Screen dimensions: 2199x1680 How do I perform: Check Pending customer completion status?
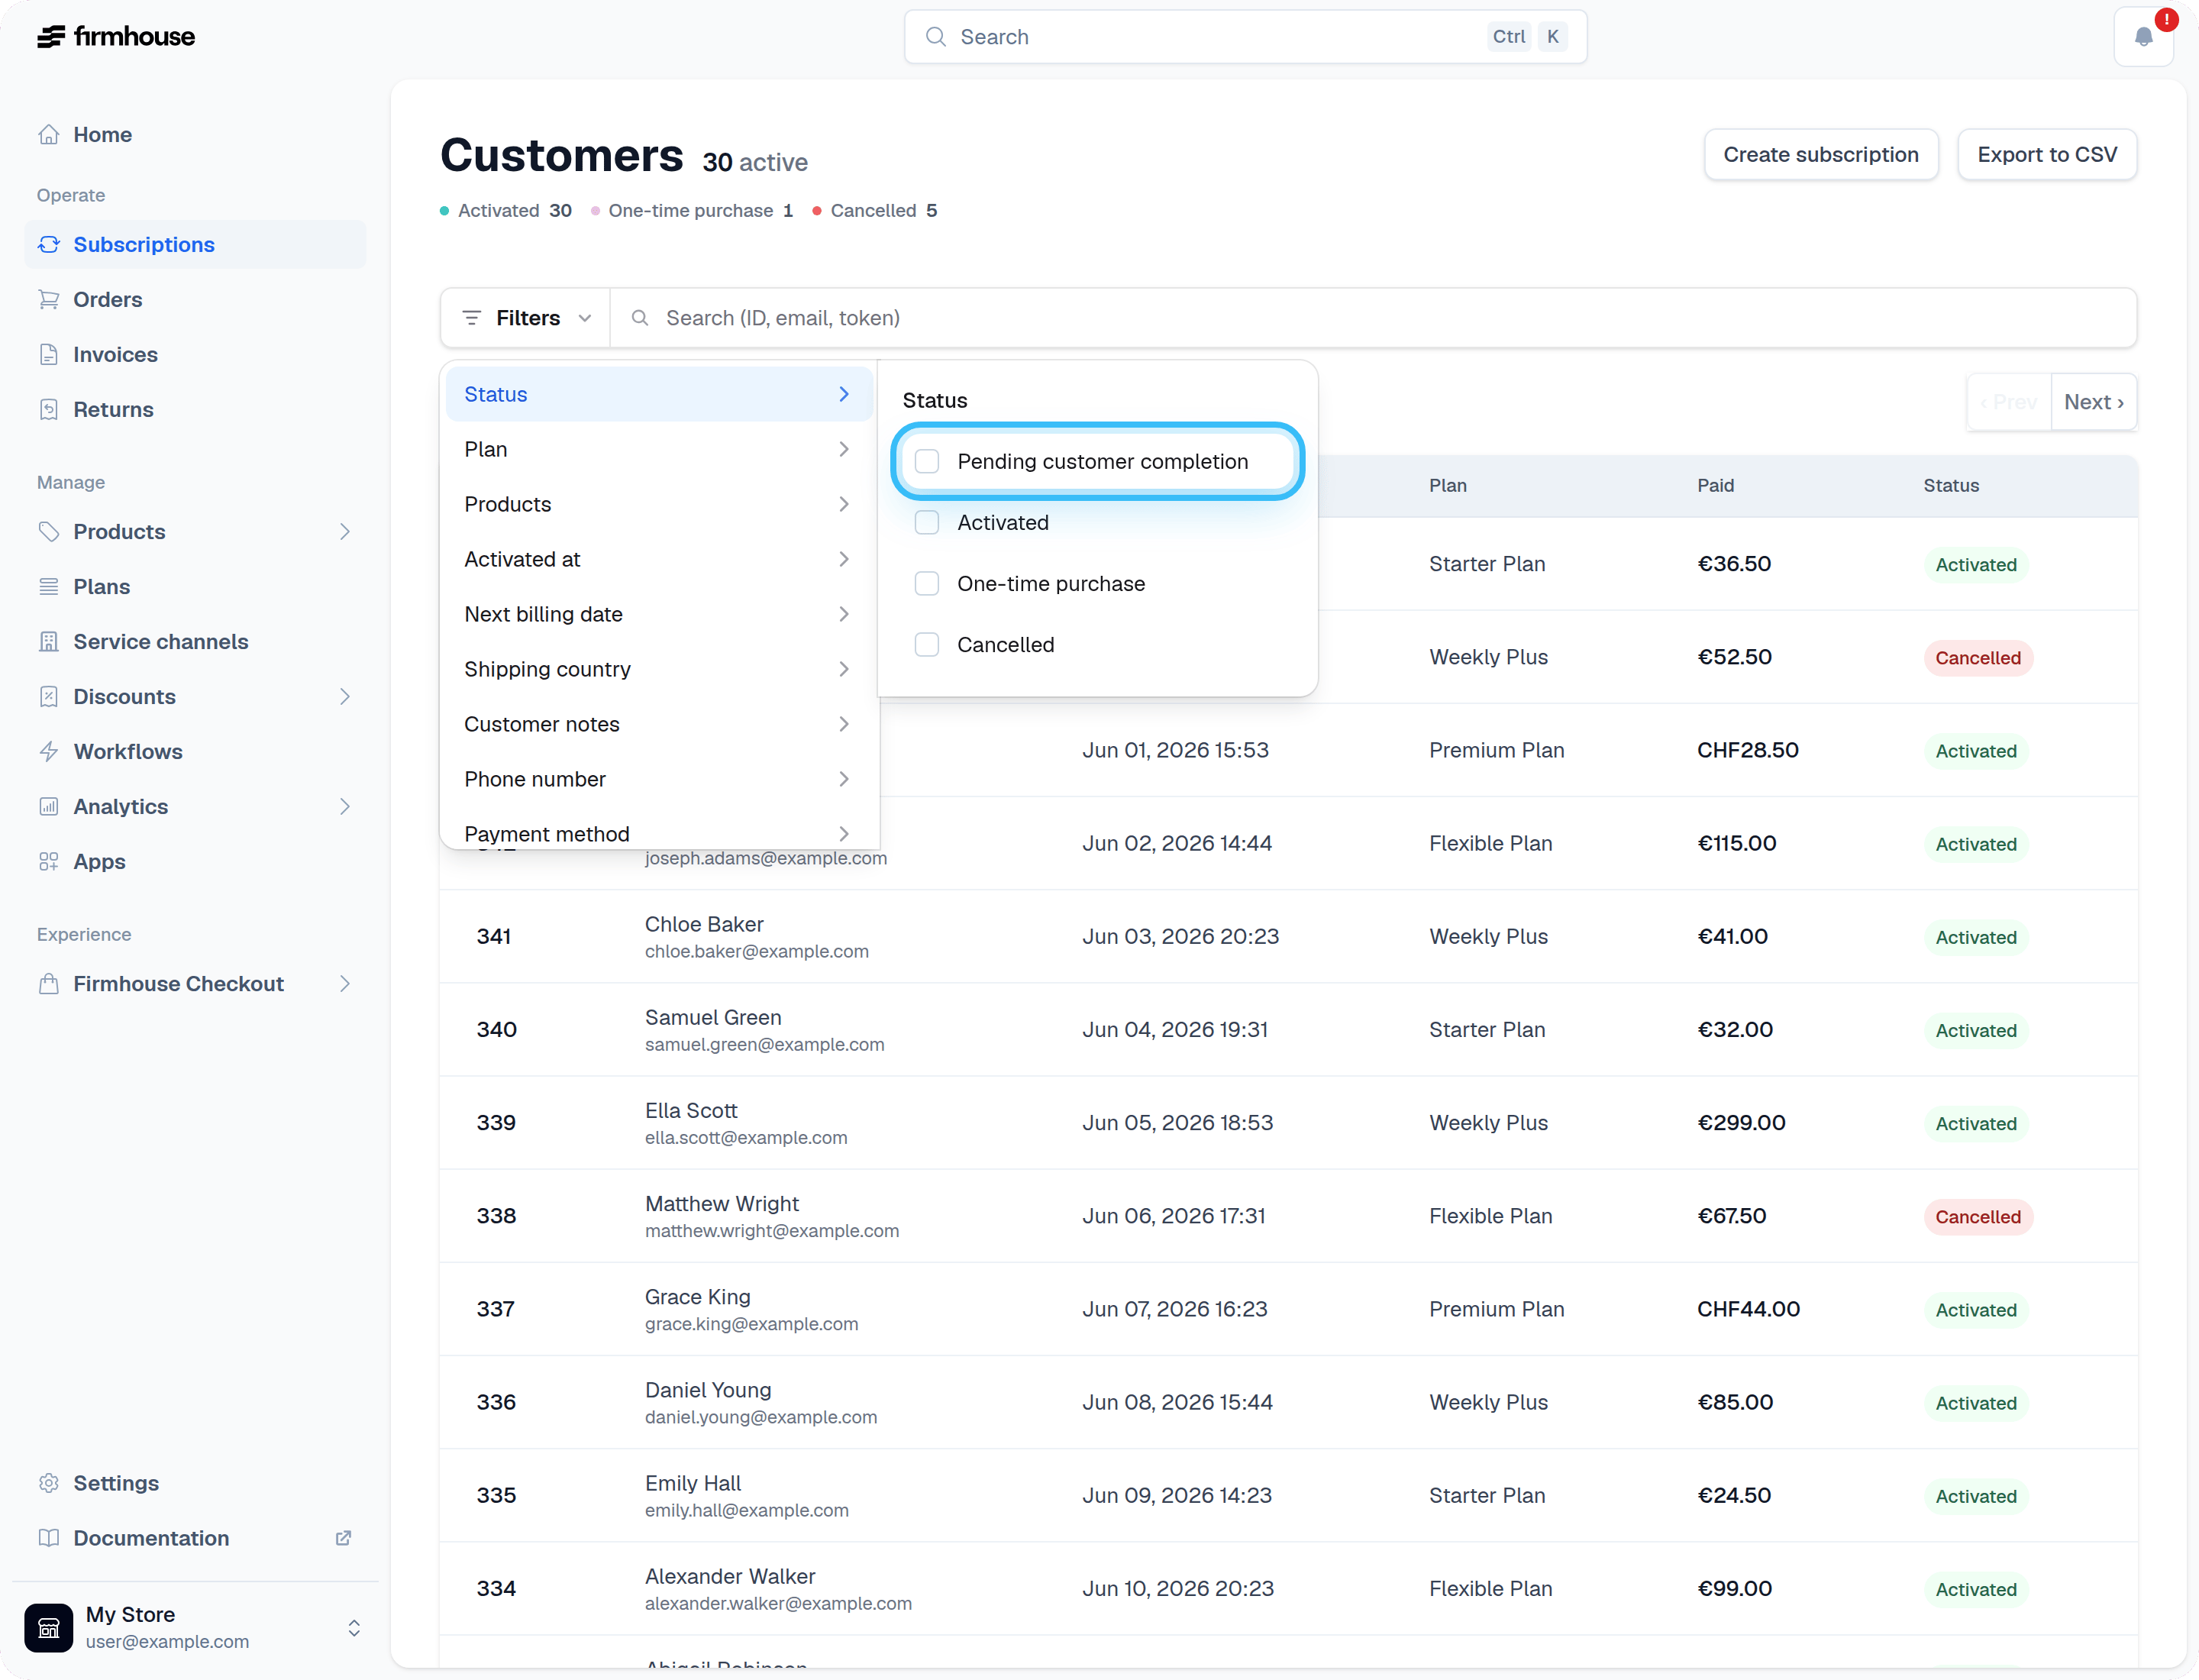(x=927, y=461)
